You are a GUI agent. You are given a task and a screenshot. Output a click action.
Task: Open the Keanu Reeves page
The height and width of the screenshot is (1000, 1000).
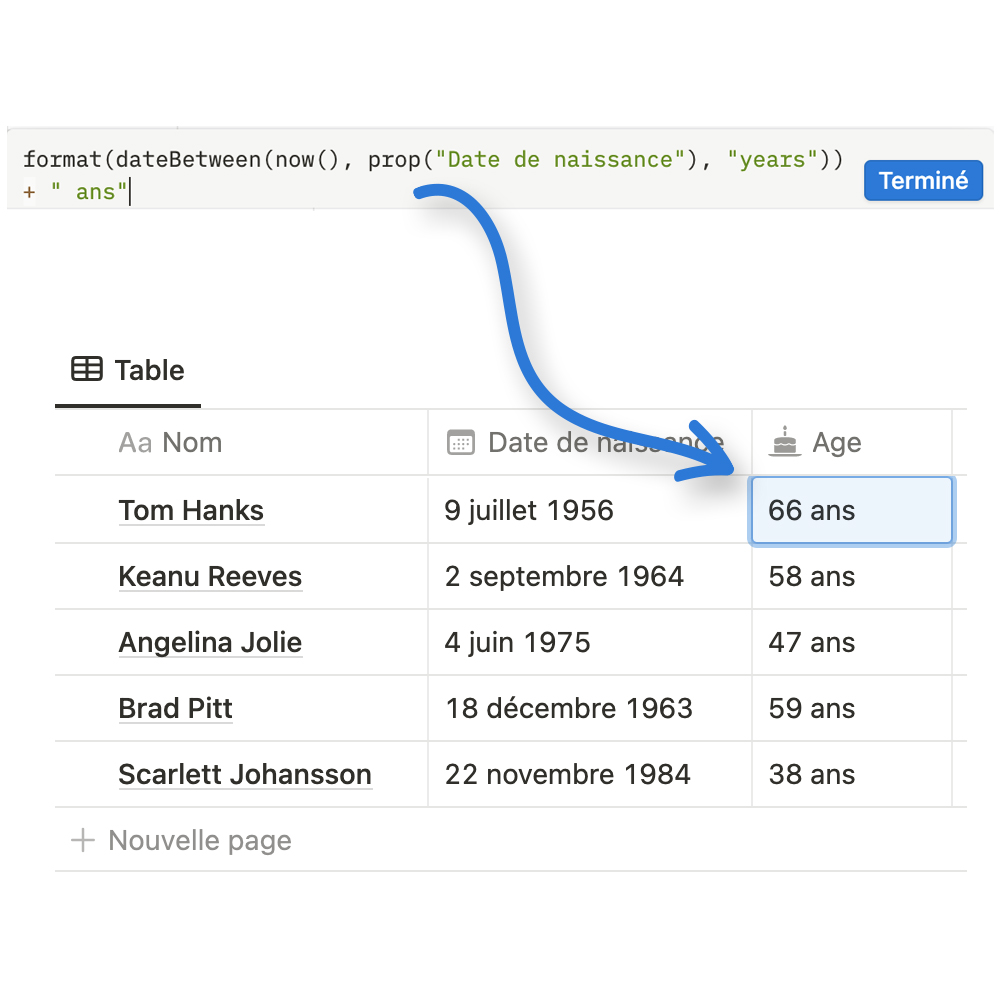pyautogui.click(x=210, y=577)
